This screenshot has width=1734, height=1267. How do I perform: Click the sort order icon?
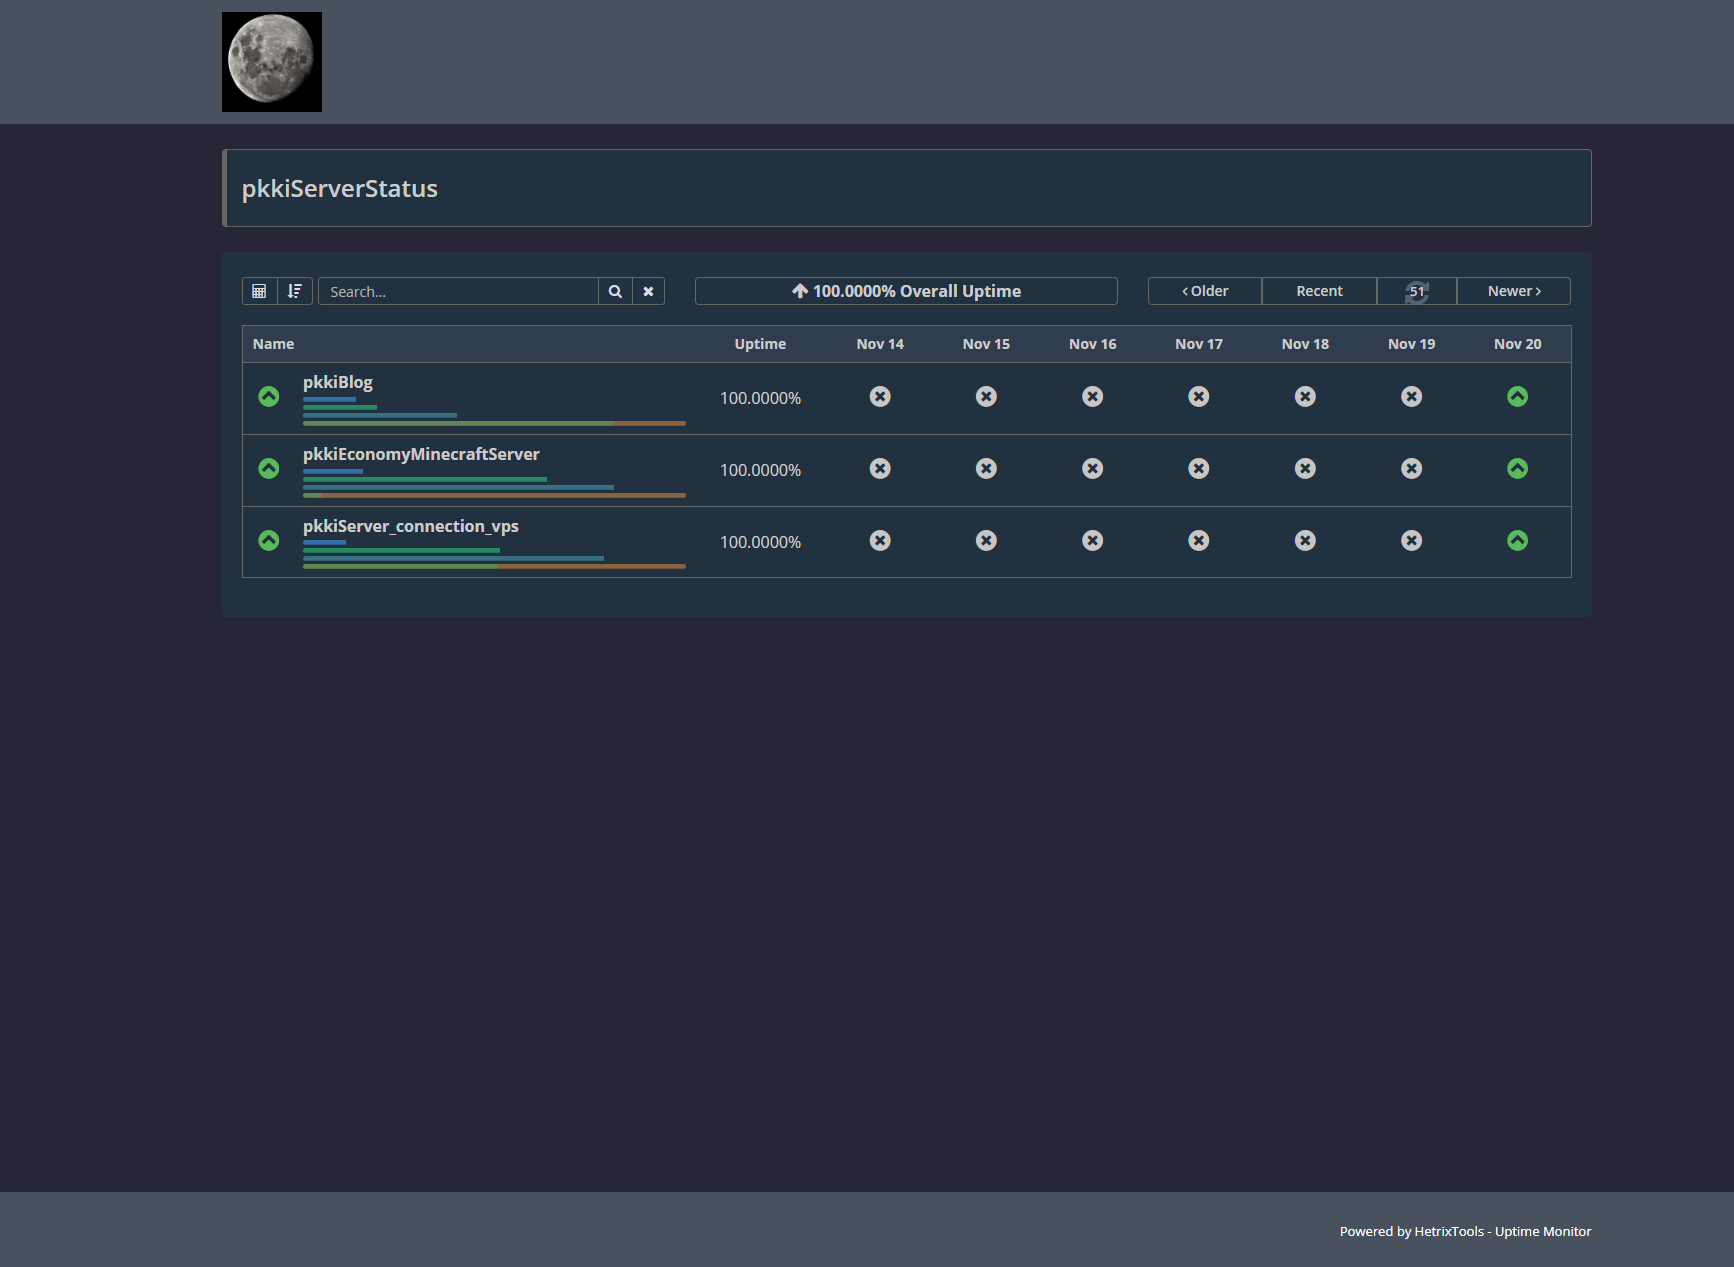[295, 291]
